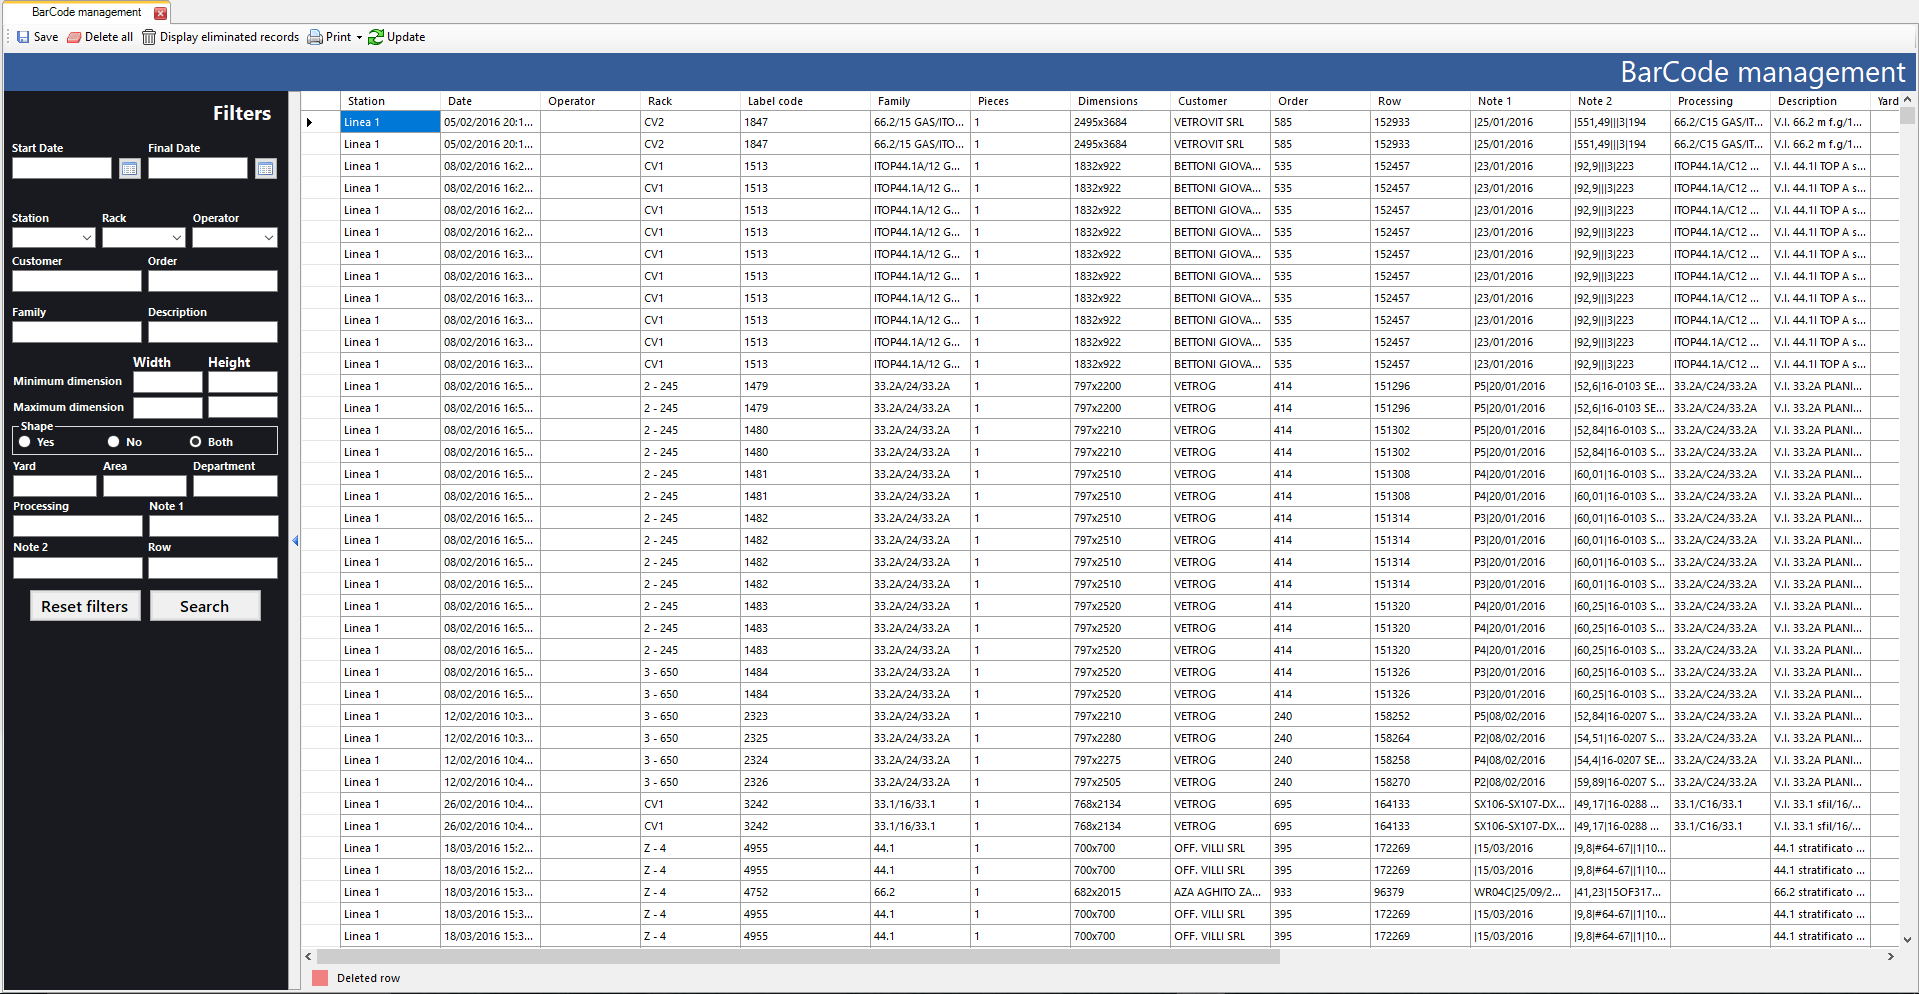Image resolution: width=1919 pixels, height=994 pixels.
Task: Click vertical scrollbar down arrow
Action: pos(1907,939)
